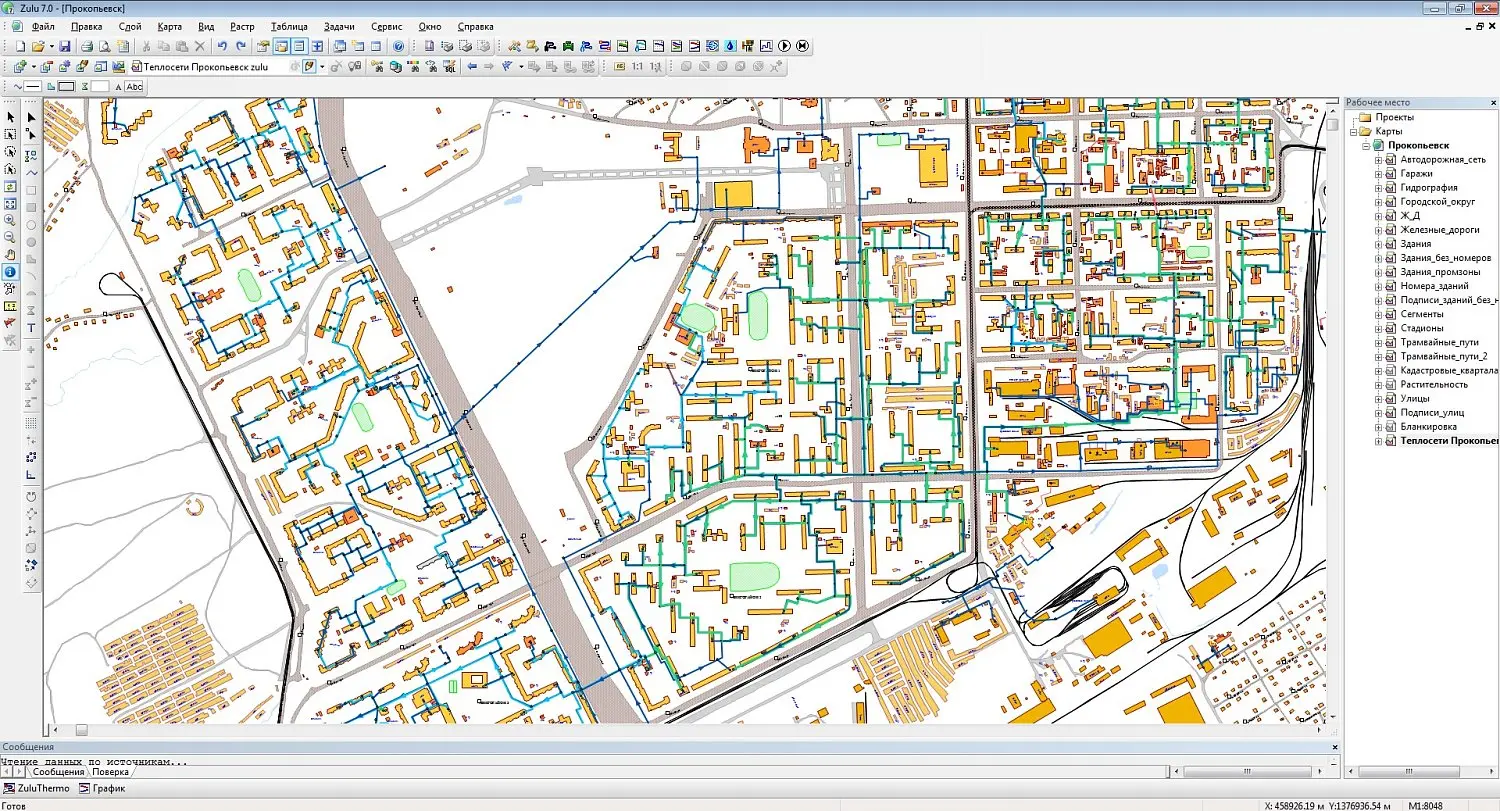The height and width of the screenshot is (811, 1500).
Task: Expand the Трамвайные_пути layer node
Action: click(1378, 342)
